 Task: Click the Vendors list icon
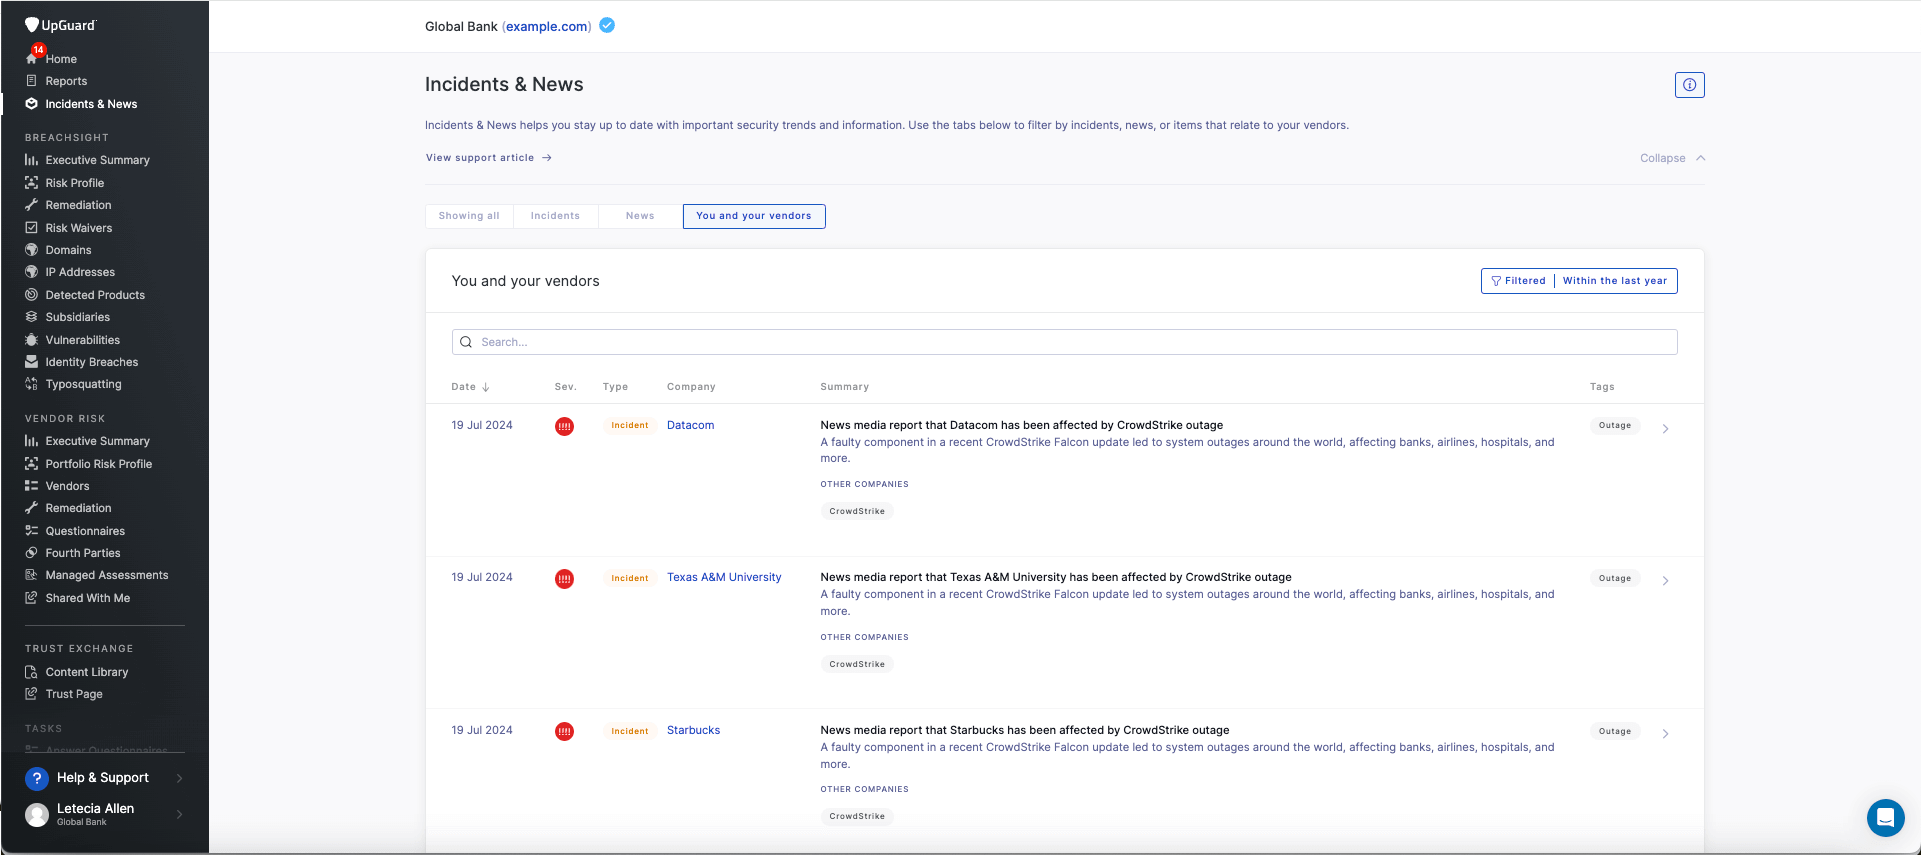32,486
